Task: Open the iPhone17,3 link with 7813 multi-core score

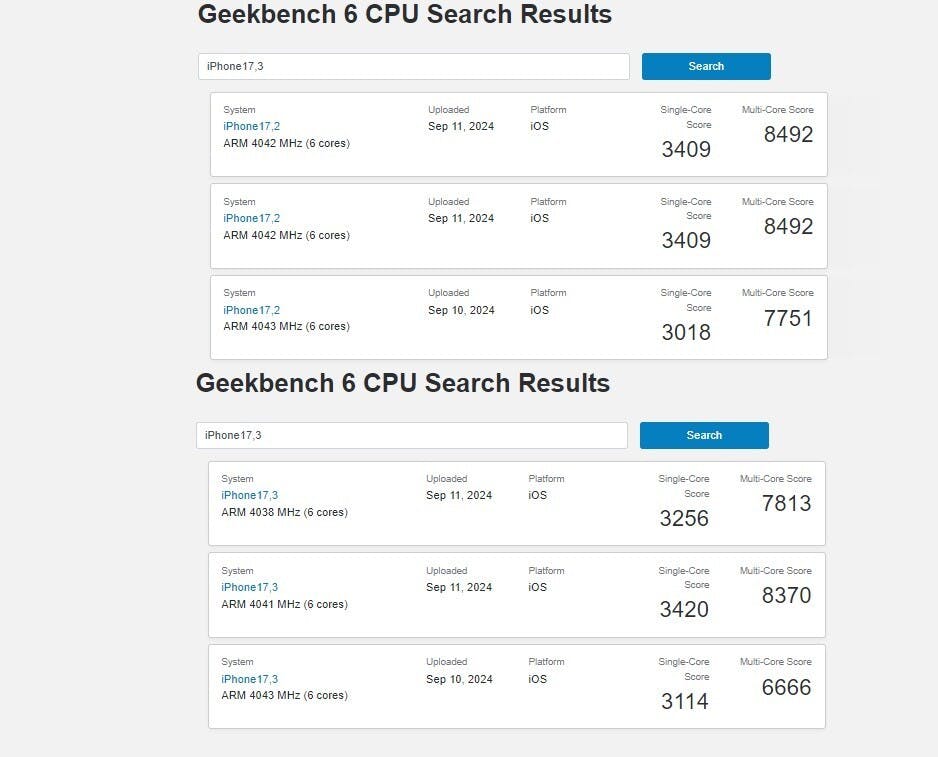Action: click(249, 495)
